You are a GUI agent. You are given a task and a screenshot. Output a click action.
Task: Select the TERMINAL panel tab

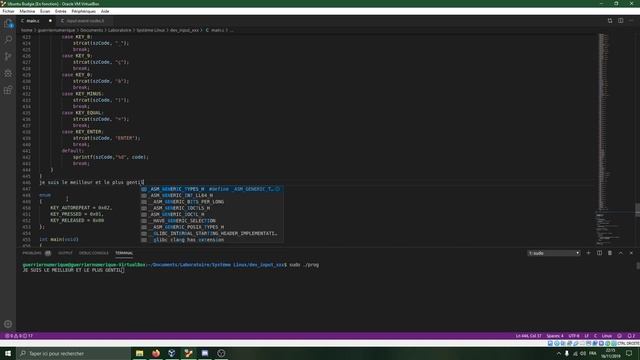click(124, 253)
